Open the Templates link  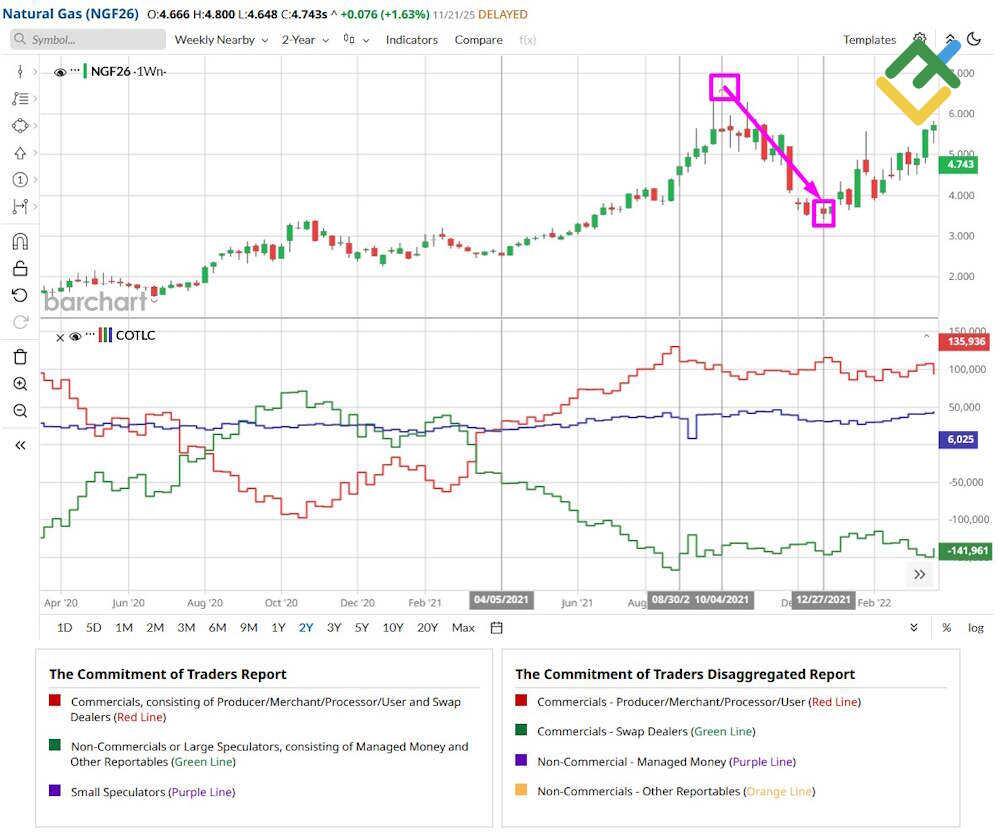click(868, 40)
